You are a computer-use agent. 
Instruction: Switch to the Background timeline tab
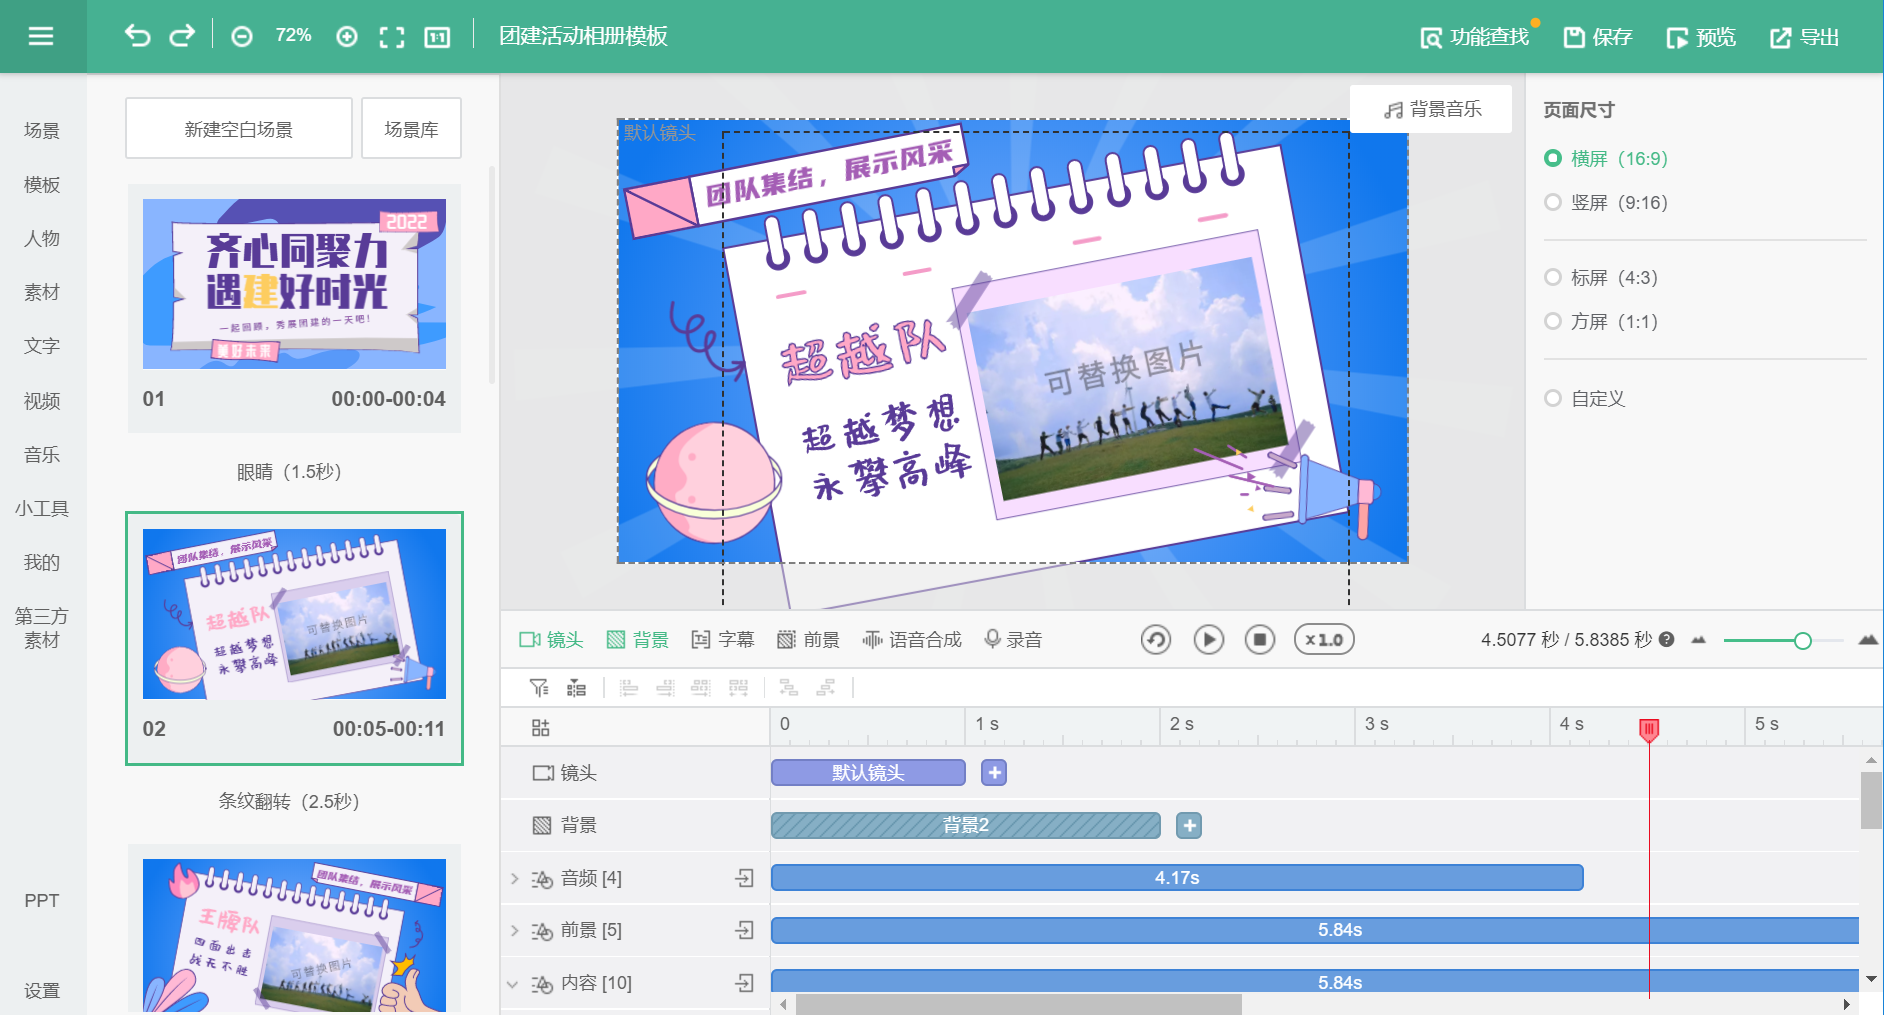(638, 640)
